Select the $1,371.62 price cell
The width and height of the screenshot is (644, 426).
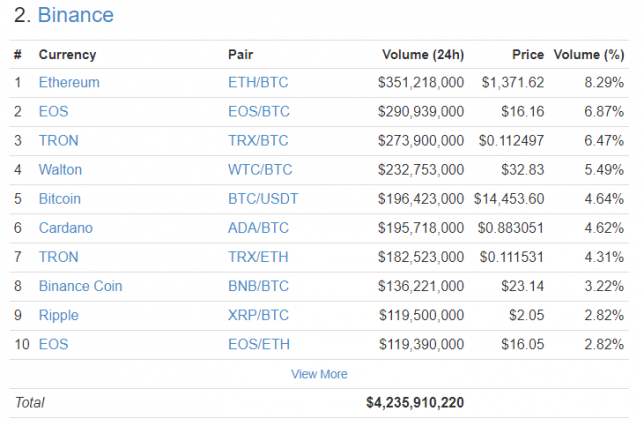[x=513, y=83]
